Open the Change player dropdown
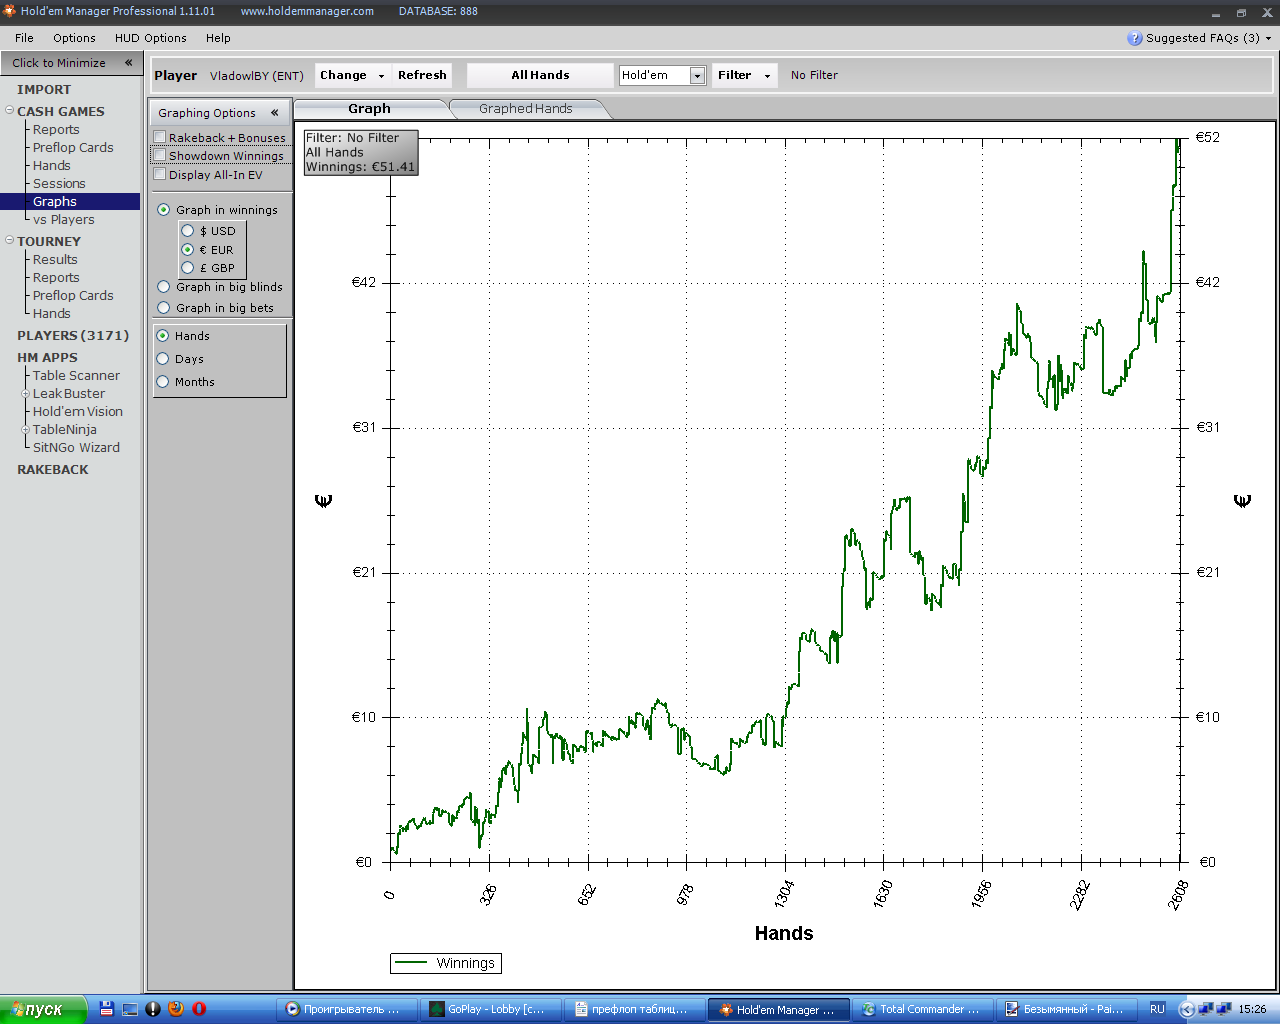 click(x=380, y=76)
